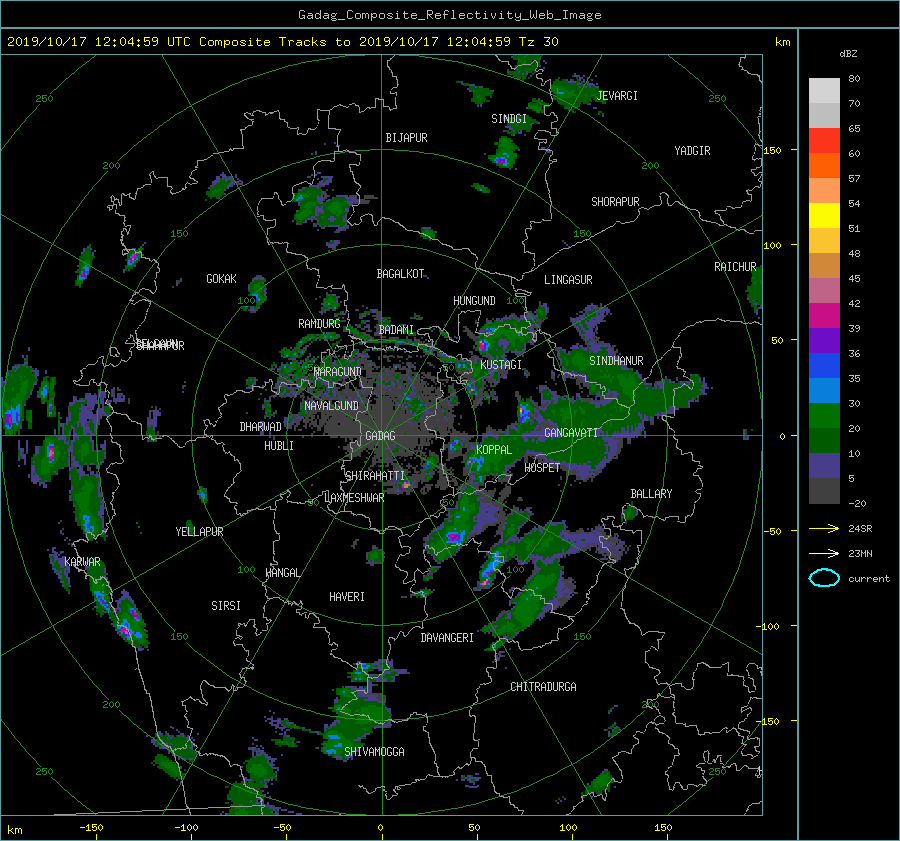900x841 pixels.
Task: Click the SIRSI city label
Action: coord(226,606)
